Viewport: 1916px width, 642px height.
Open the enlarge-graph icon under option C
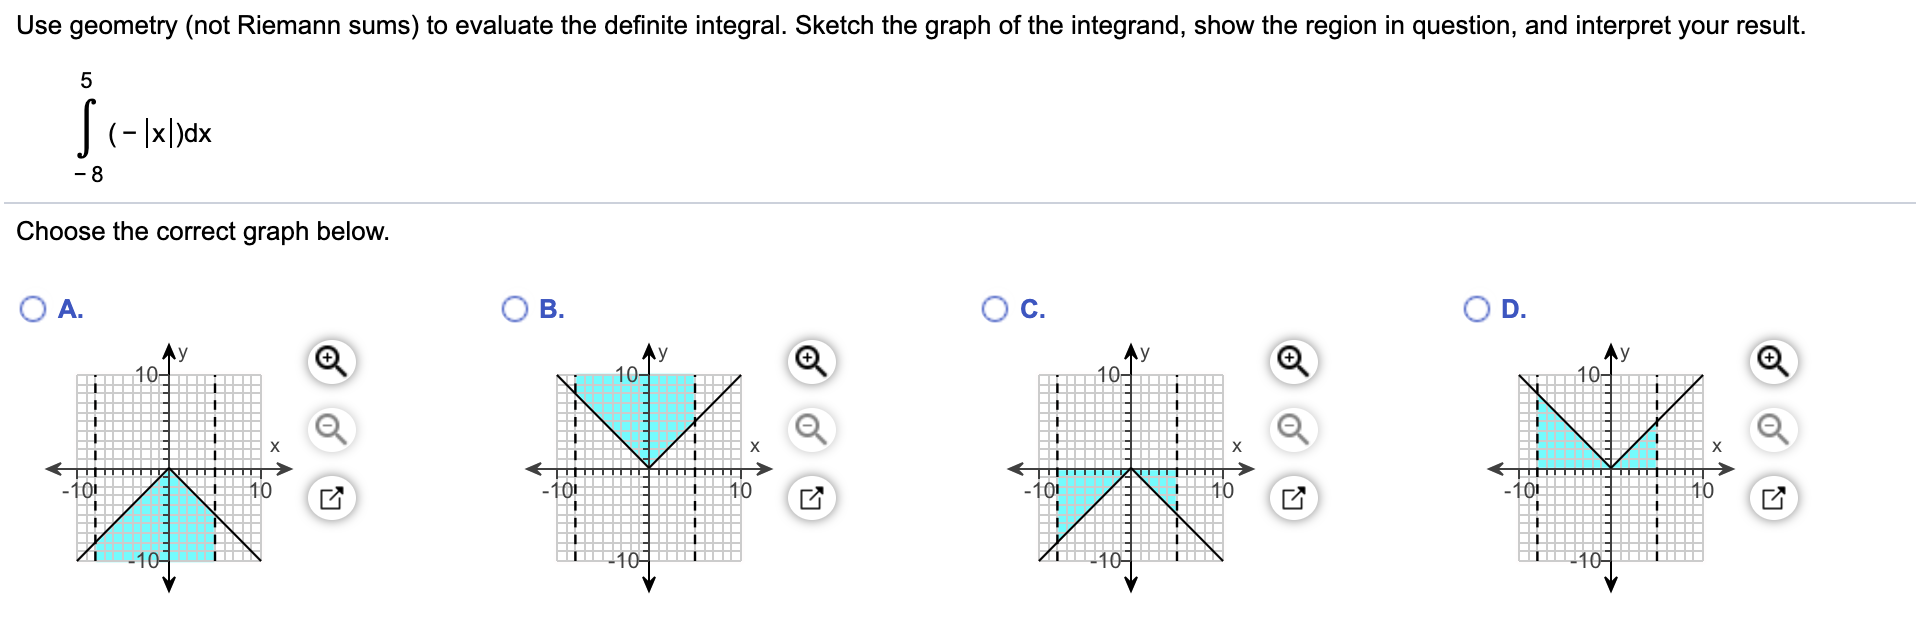pos(1291,494)
